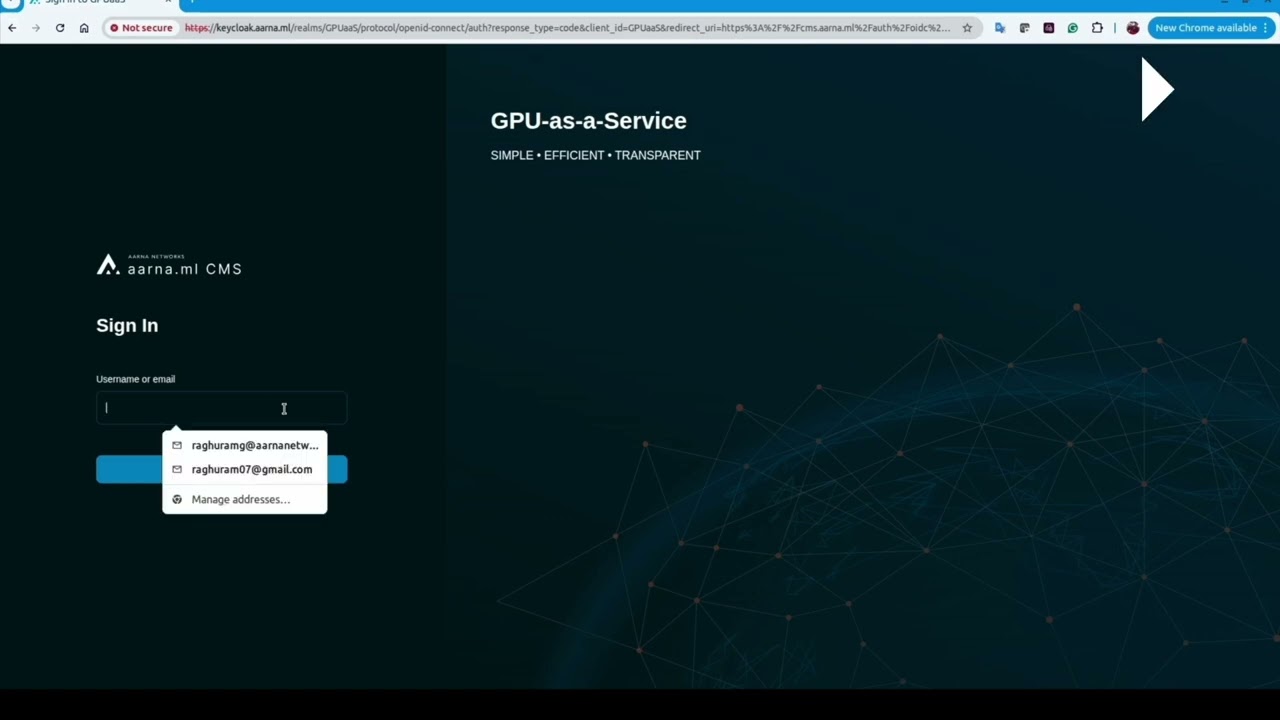This screenshot has height=720, width=1280.
Task: Click the Username or email label
Action: 135,379
